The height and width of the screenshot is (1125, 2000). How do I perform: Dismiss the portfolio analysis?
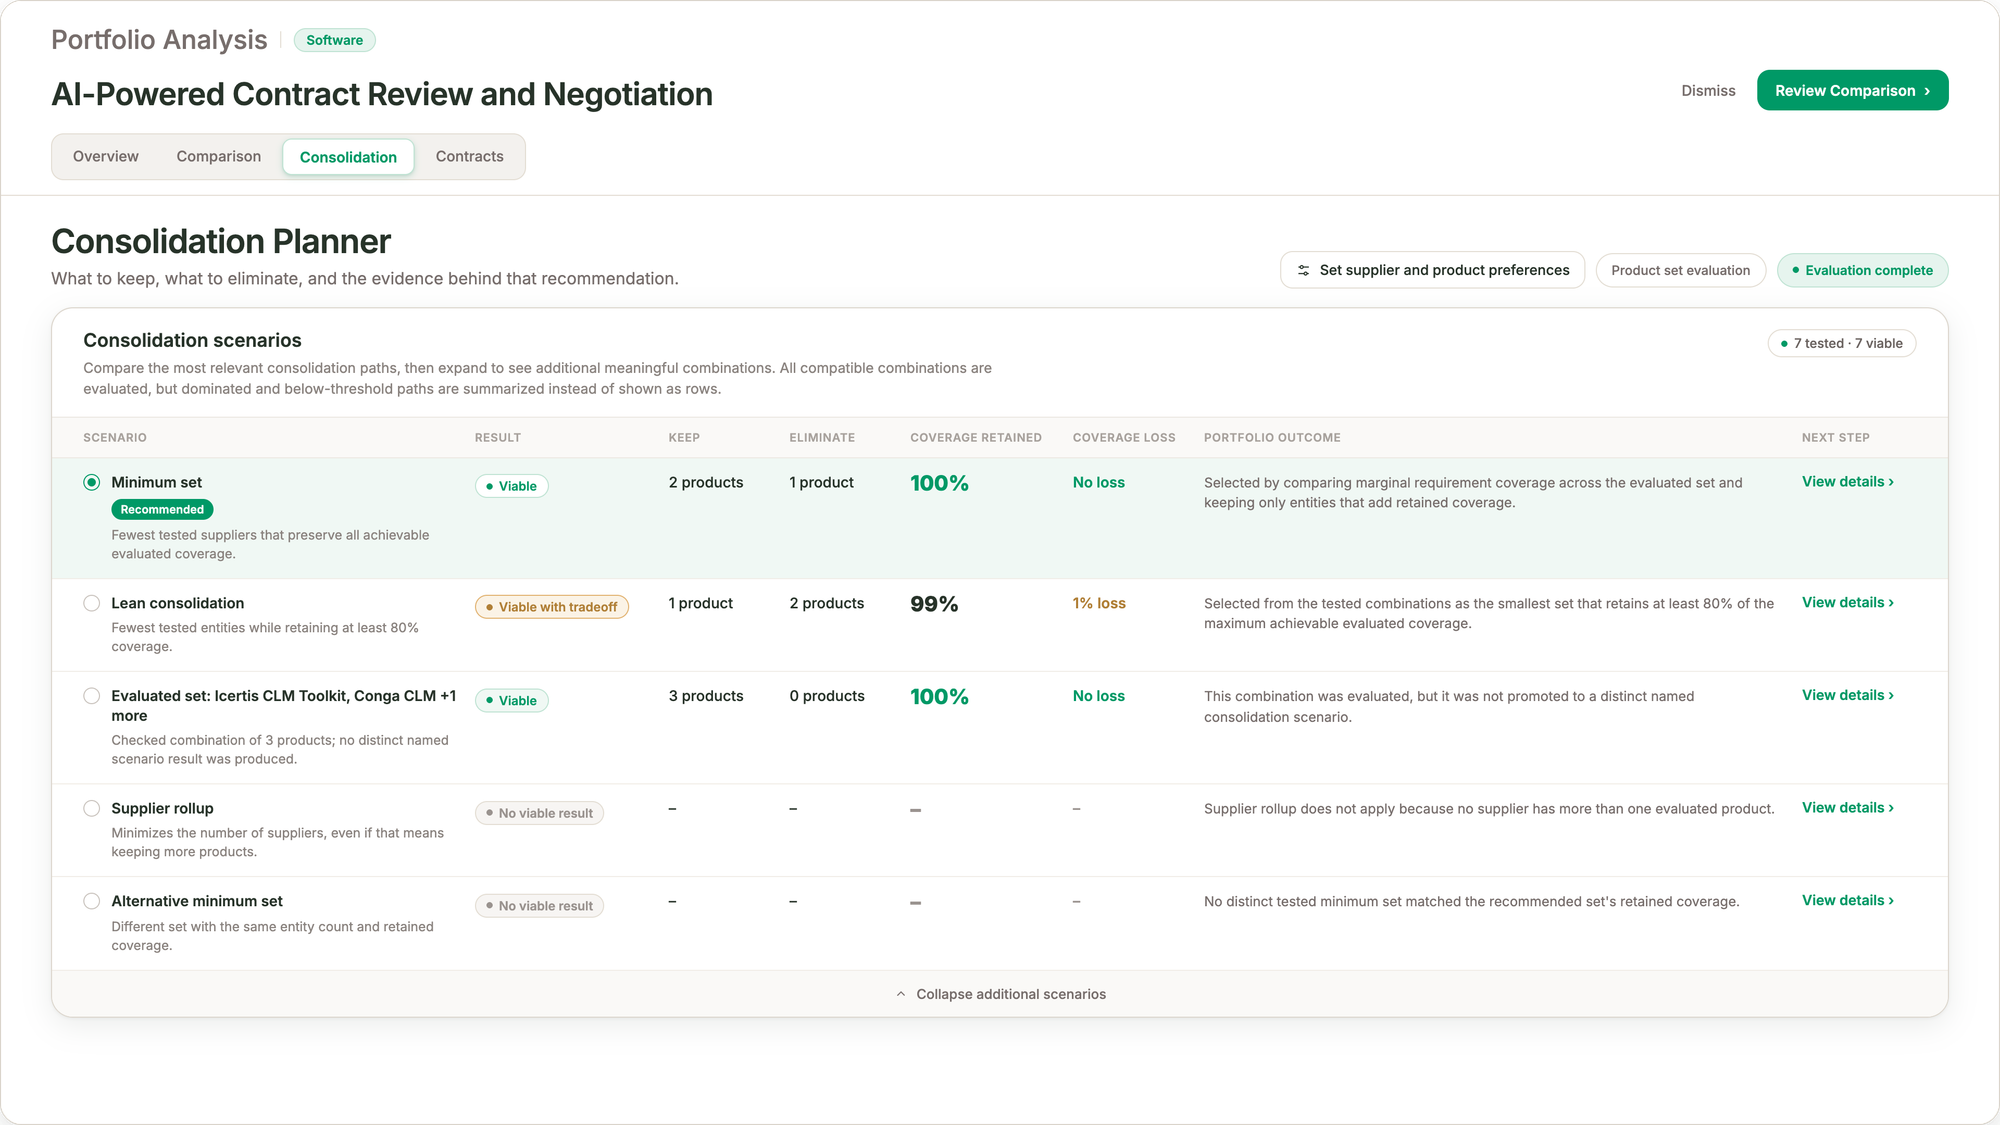coord(1708,90)
